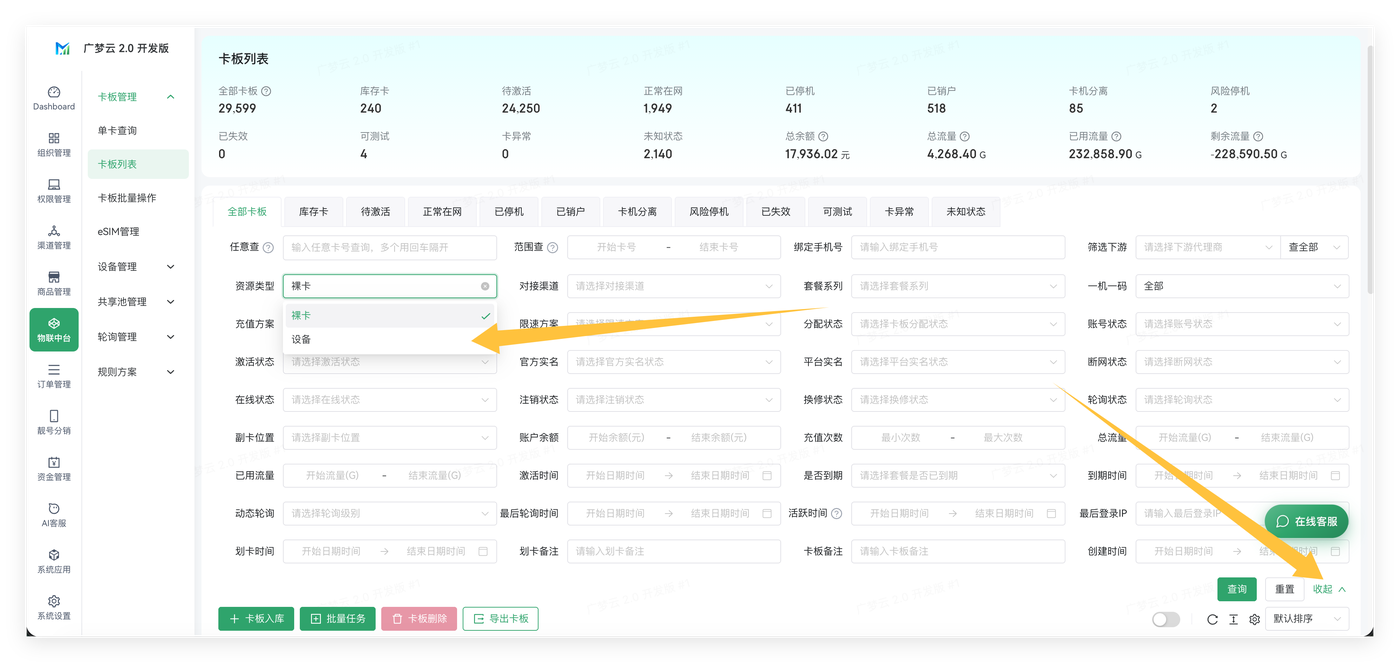Click help icon beside 已用流量 stat
This screenshot has width=1400, height=663.
1116,136
